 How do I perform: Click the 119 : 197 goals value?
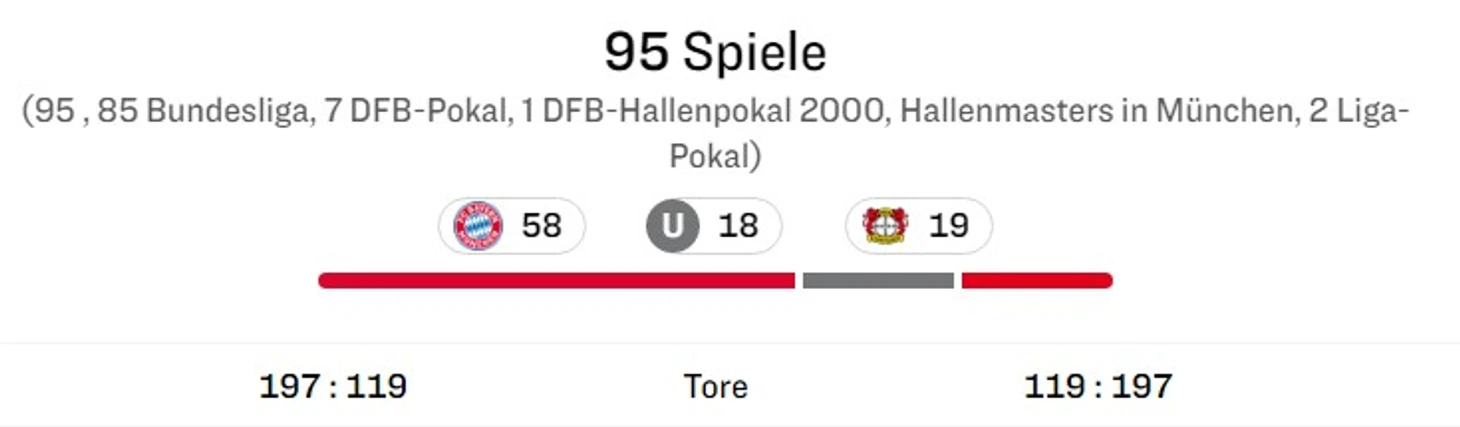click(x=1098, y=386)
